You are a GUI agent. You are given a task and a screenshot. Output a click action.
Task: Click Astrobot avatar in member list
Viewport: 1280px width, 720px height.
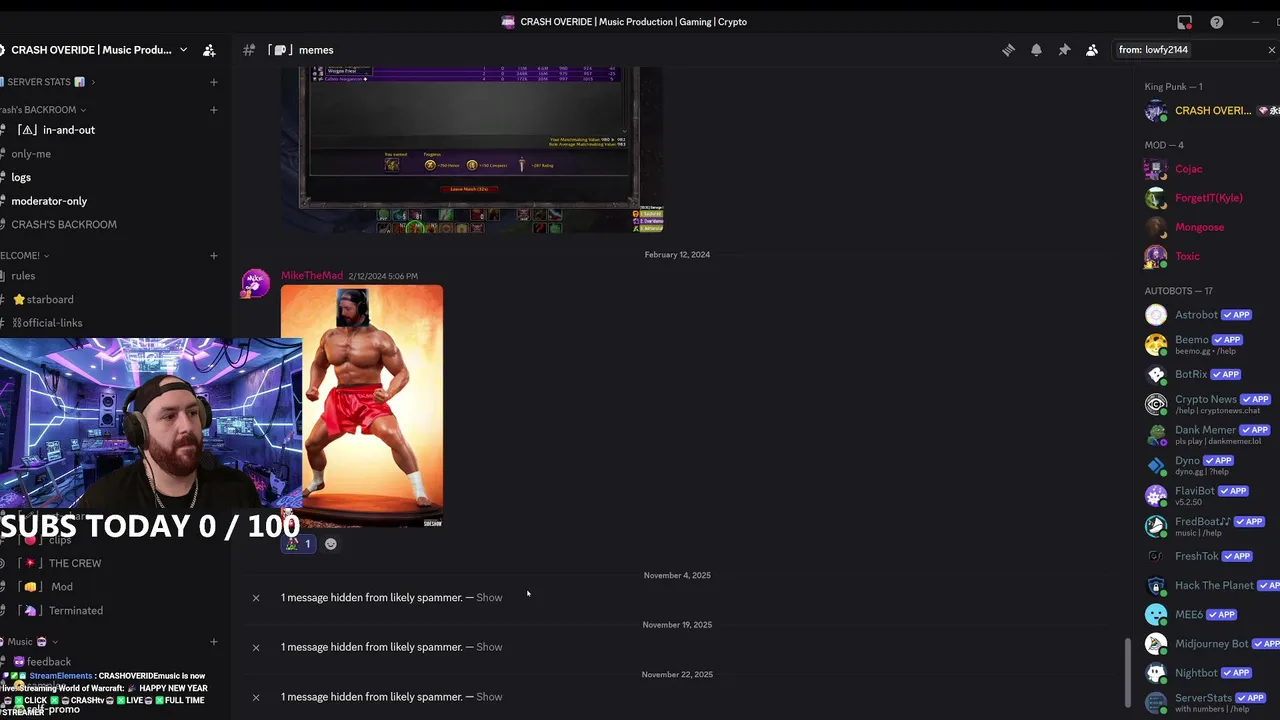tap(1156, 315)
